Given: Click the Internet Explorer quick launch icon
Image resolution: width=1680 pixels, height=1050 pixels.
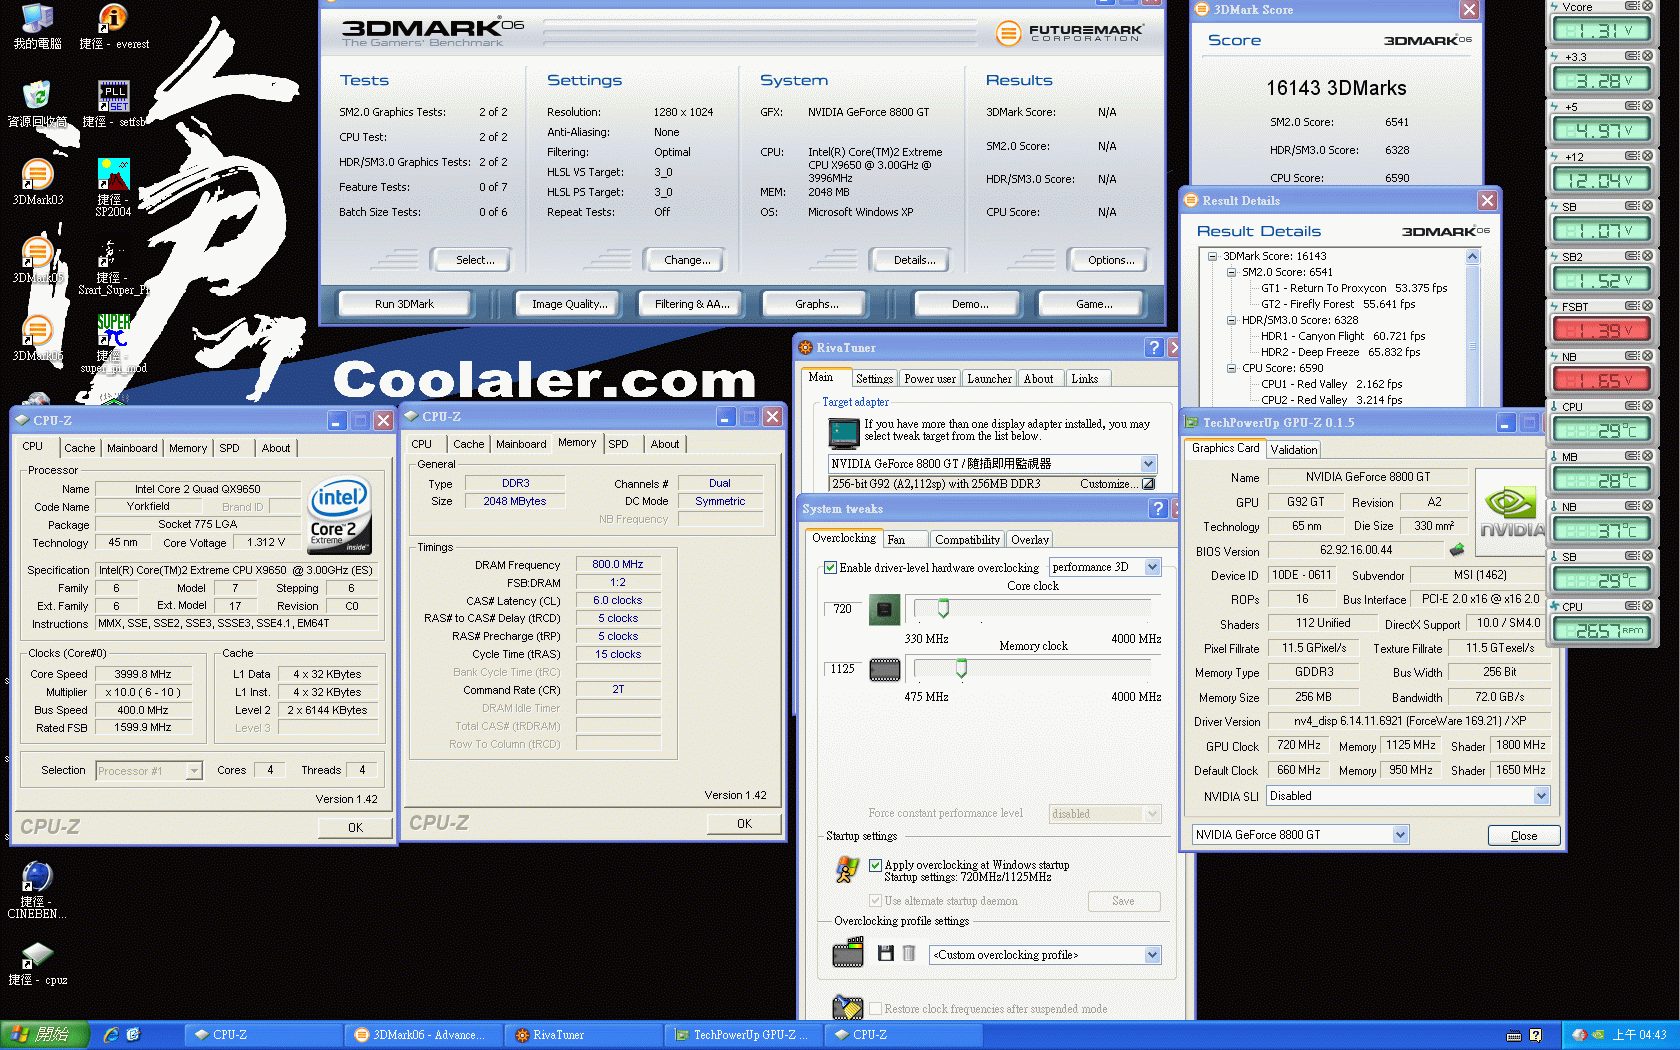Looking at the screenshot, I should point(111,1035).
